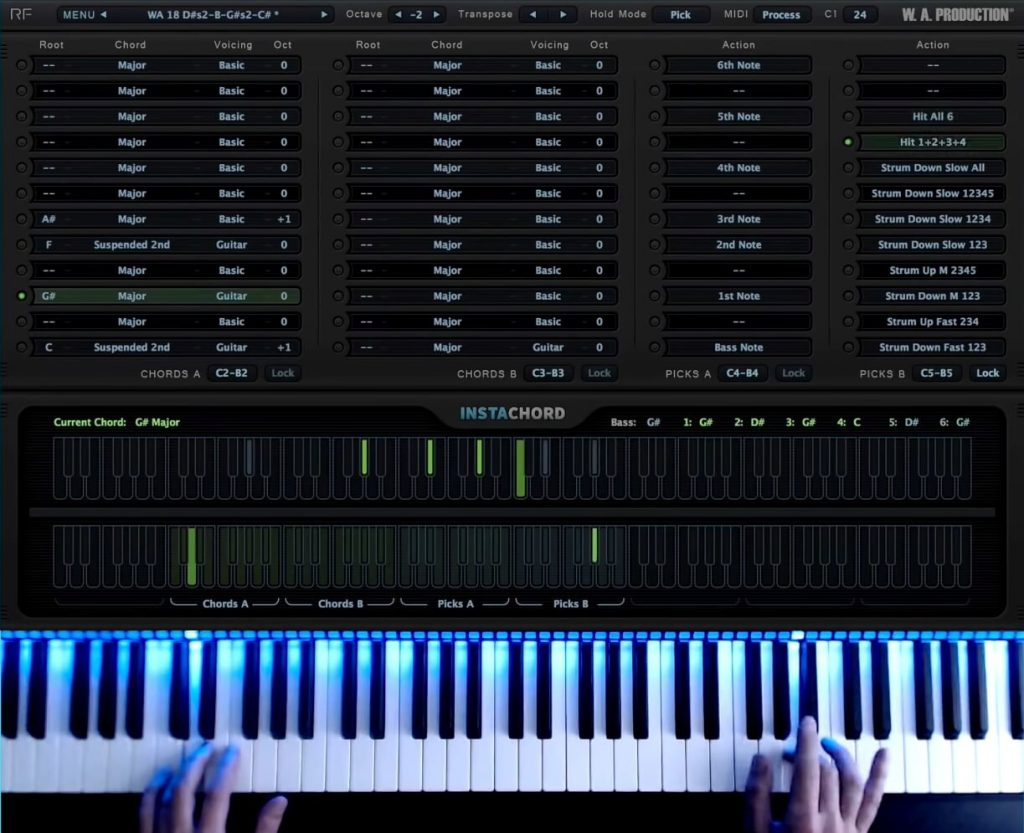Select Strum Down M 123 action
The width and height of the screenshot is (1024, 833).
pyautogui.click(x=933, y=296)
